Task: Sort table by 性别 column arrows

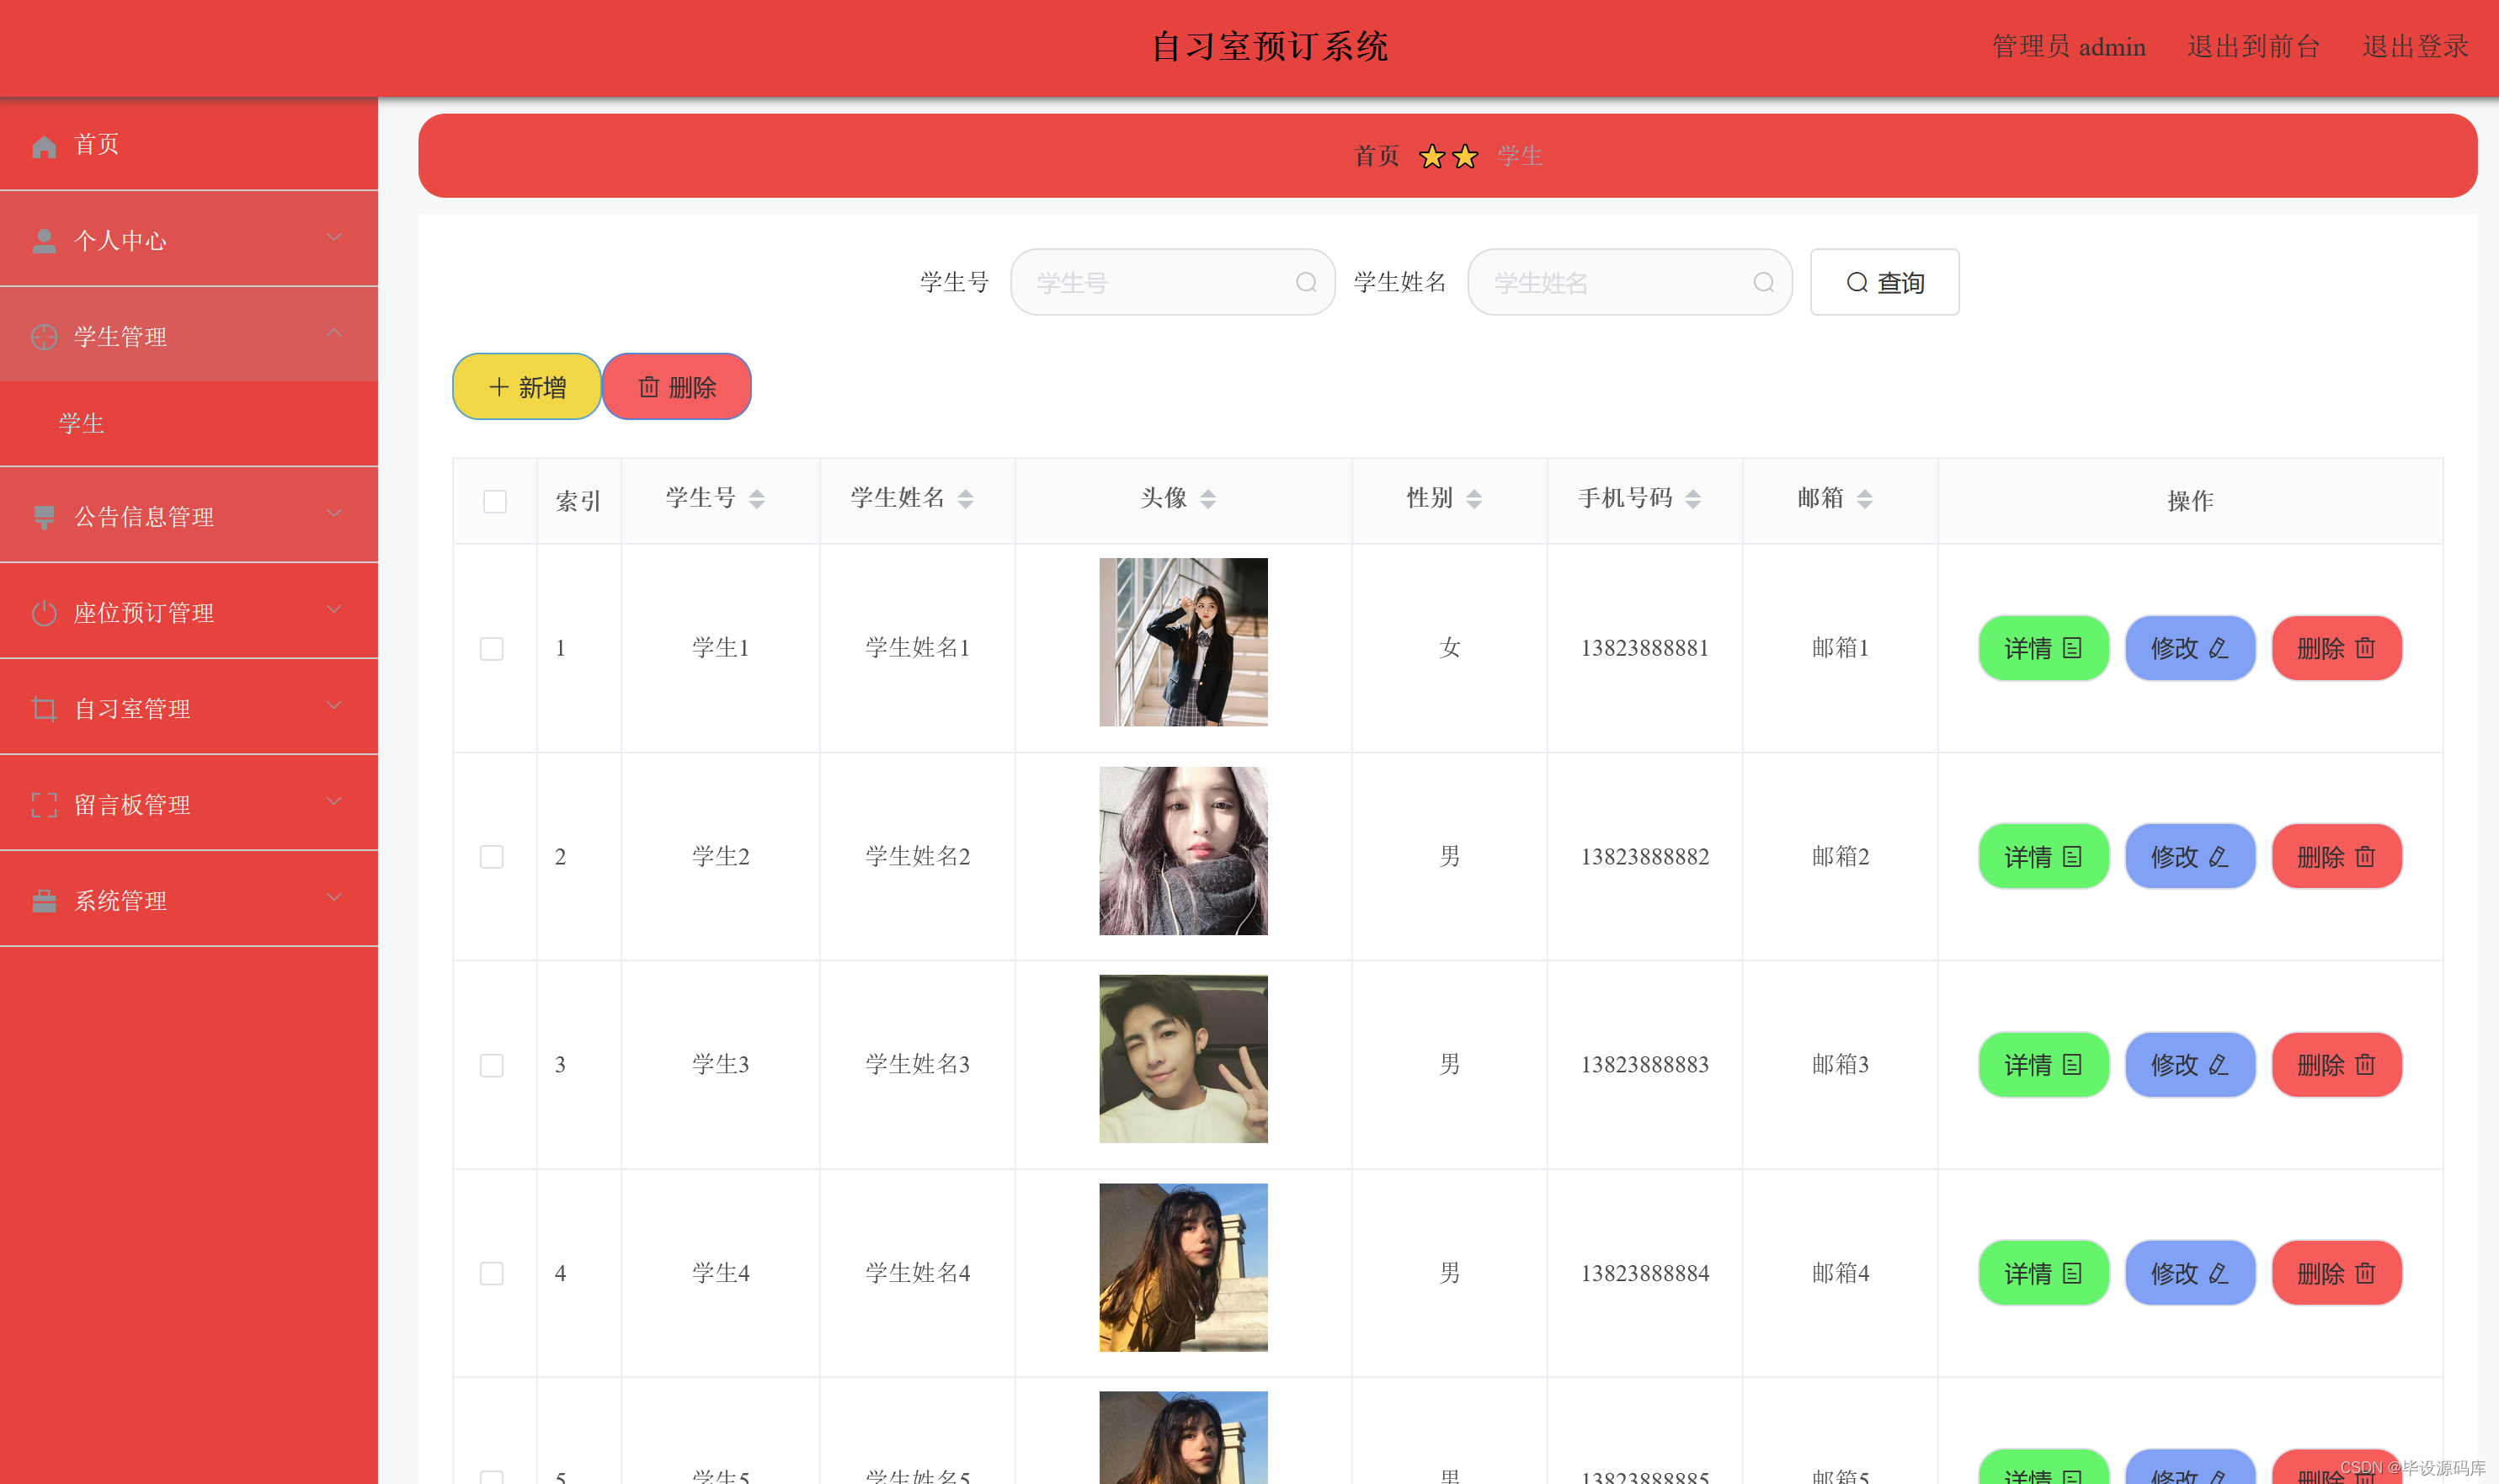Action: click(1474, 499)
